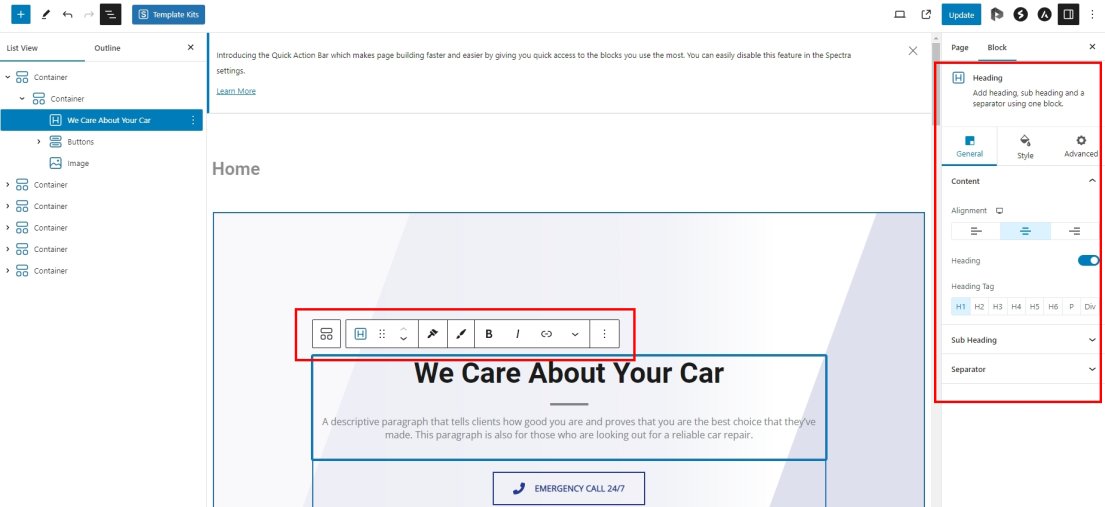Align heading center
The image size is (1105, 507).
tap(1025, 231)
